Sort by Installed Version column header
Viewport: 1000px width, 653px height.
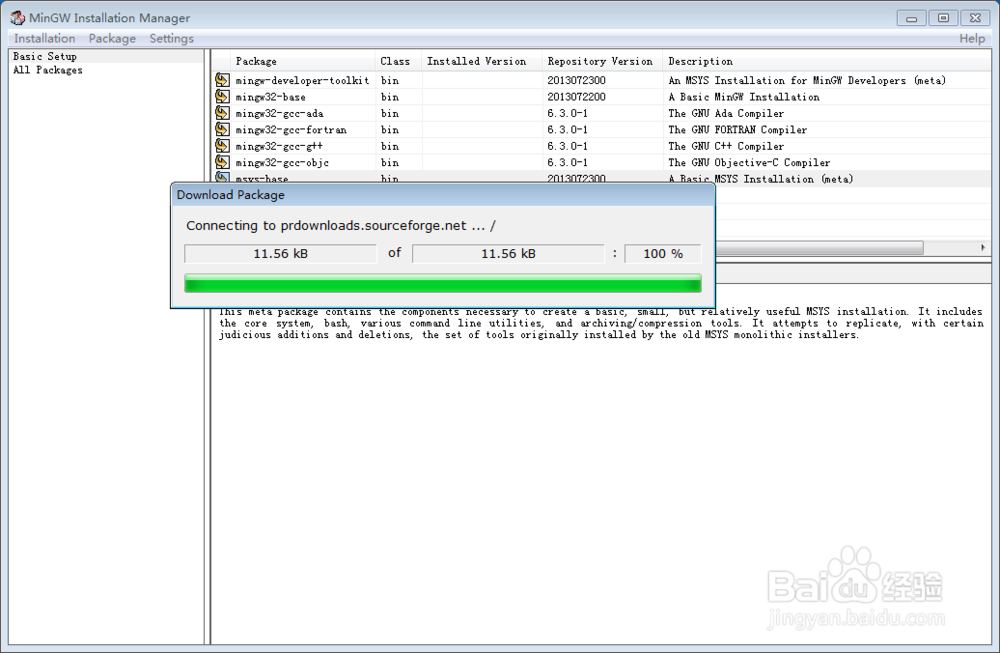(482, 61)
